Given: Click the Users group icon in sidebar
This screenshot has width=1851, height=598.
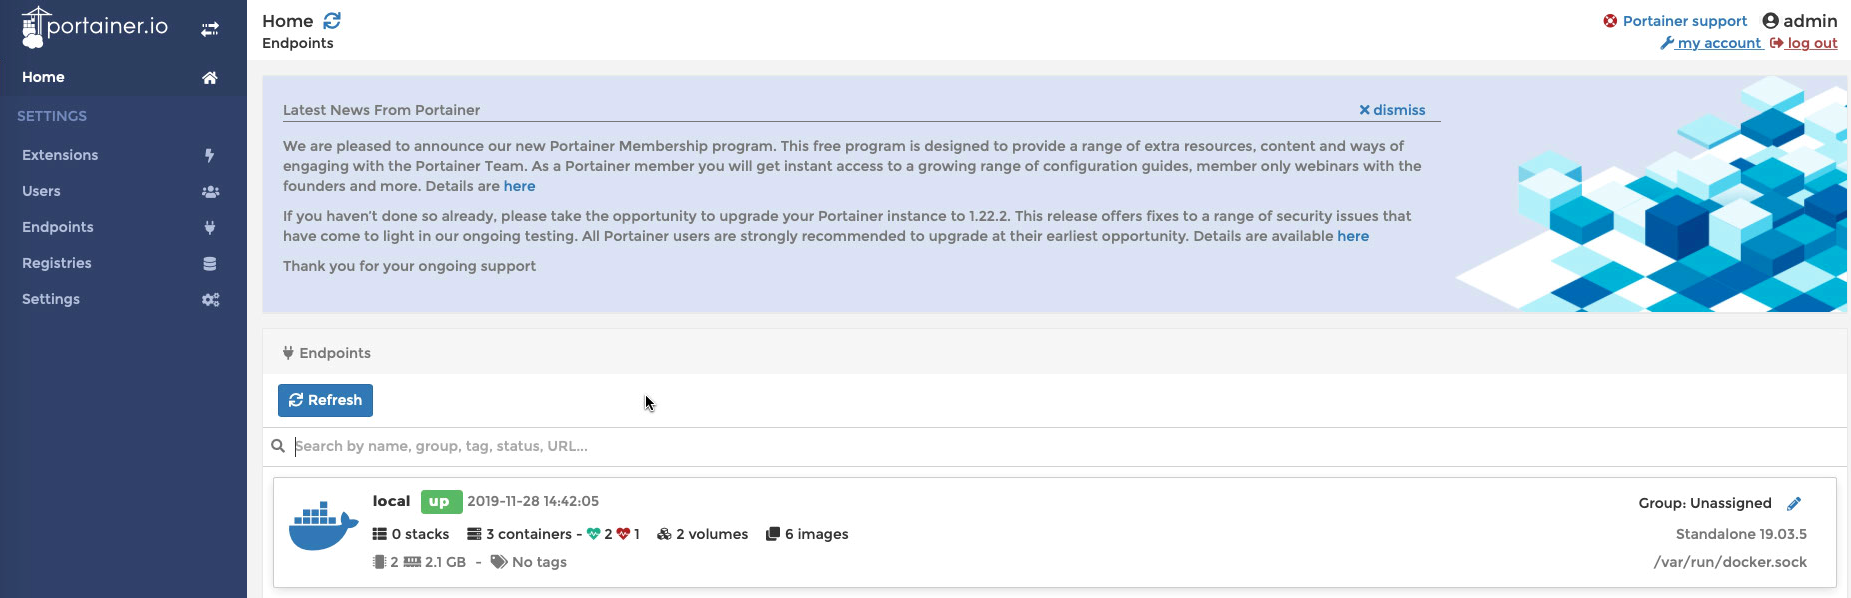Looking at the screenshot, I should pyautogui.click(x=210, y=192).
